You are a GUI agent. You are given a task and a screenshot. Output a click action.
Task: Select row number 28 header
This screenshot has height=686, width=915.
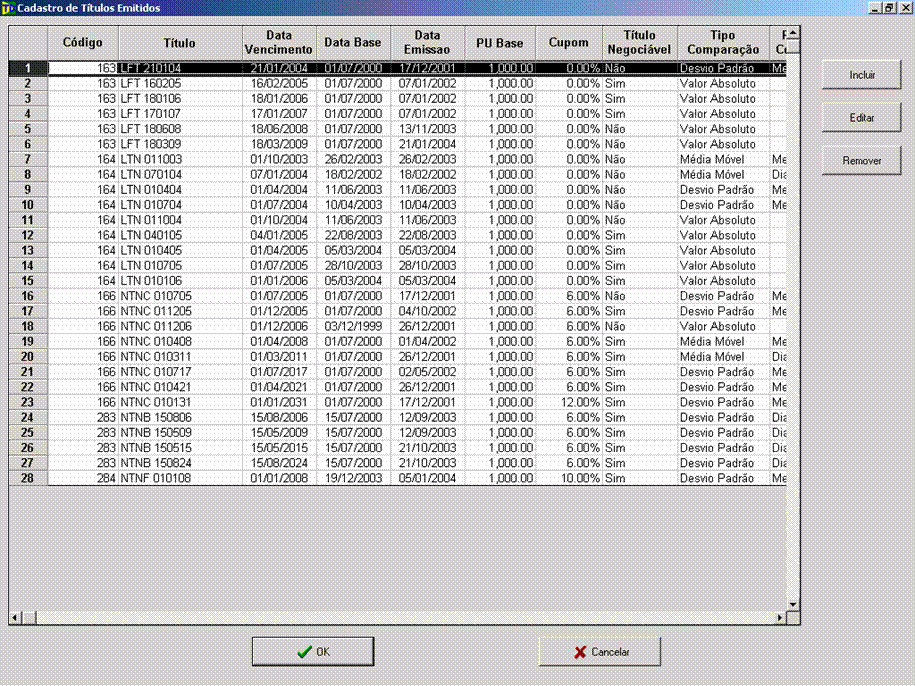tap(28, 479)
